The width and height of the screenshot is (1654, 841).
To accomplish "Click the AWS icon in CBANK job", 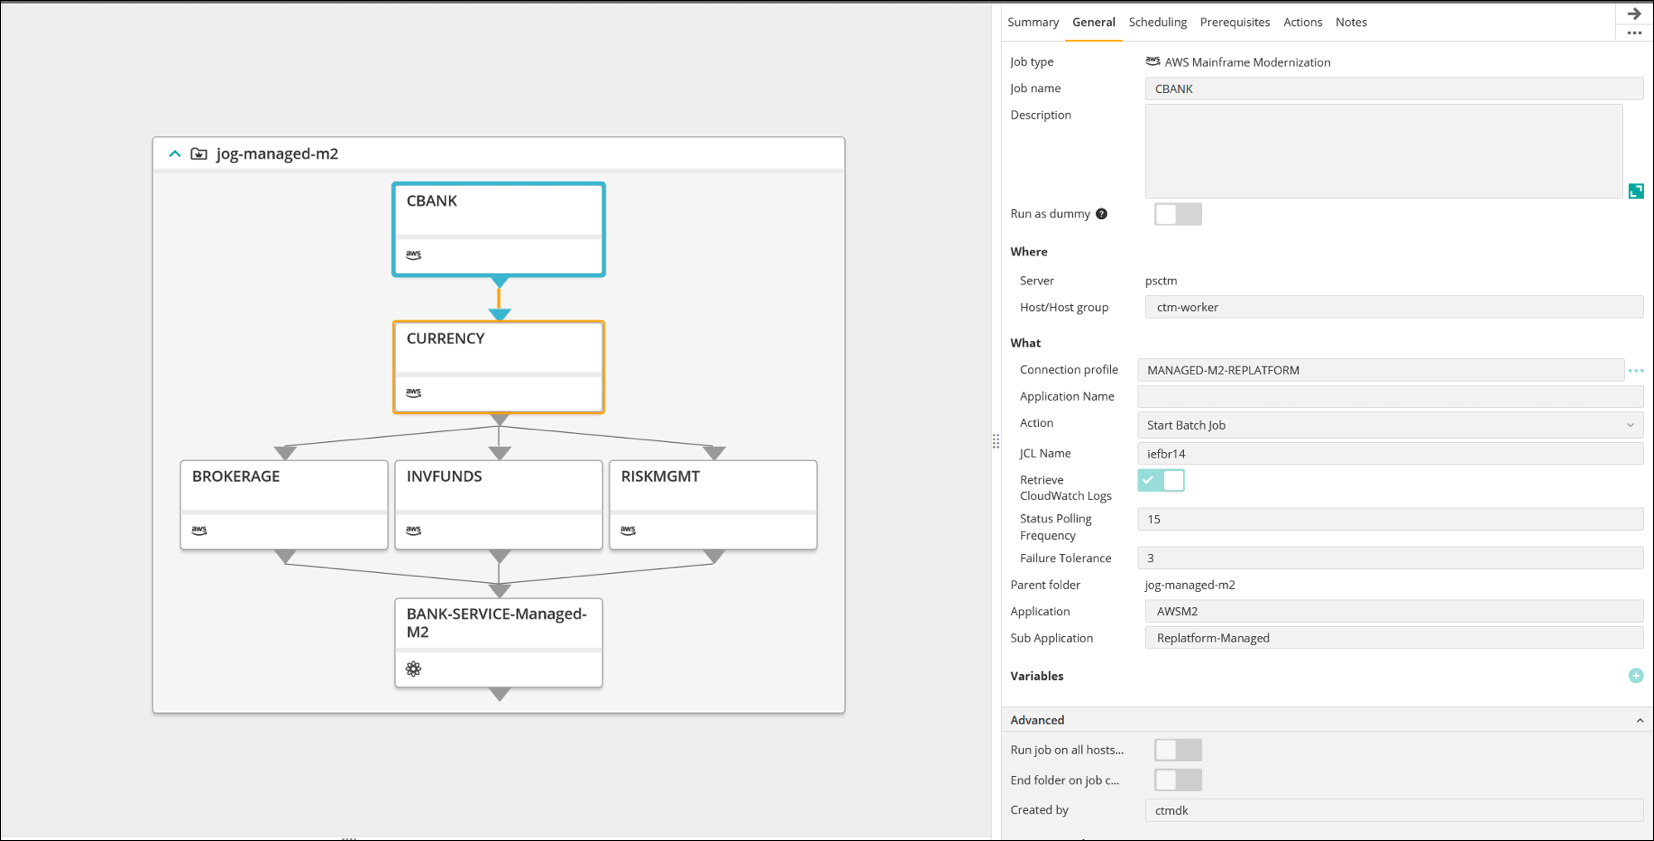I will coord(413,255).
